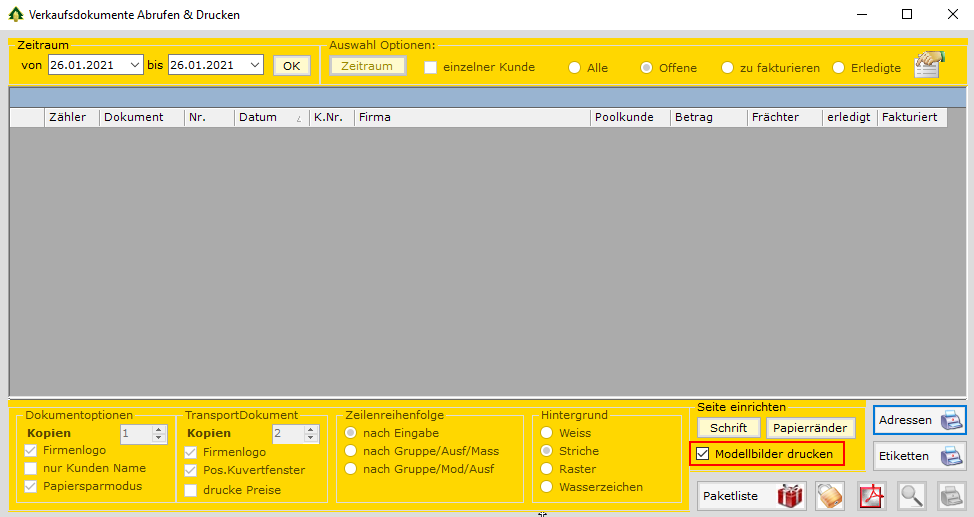Select the Erledigte radio button
The height and width of the screenshot is (517, 974).
point(839,68)
